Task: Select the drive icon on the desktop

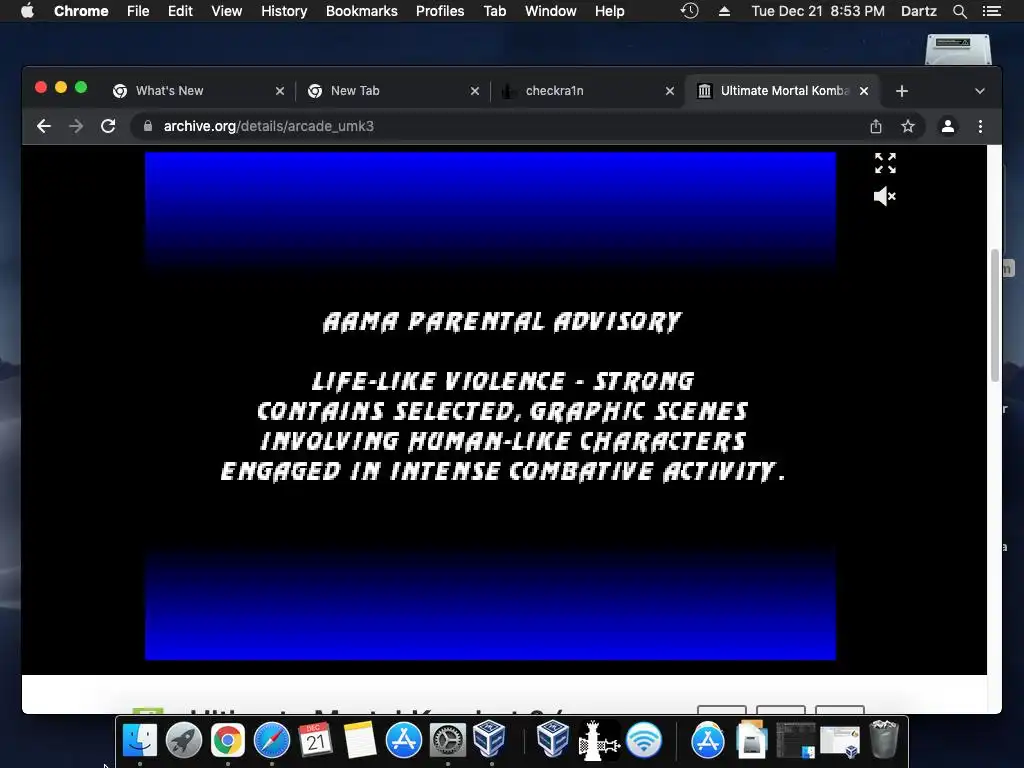Action: click(x=958, y=50)
